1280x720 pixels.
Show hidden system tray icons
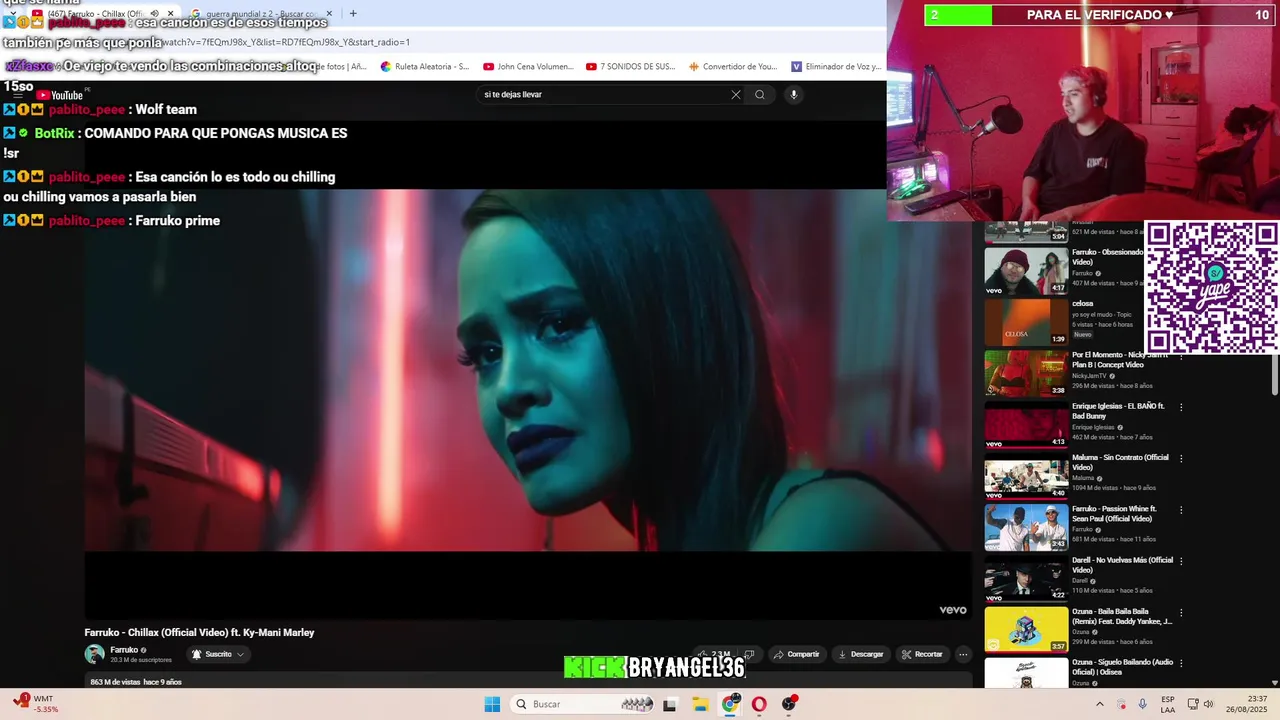(x=1099, y=704)
